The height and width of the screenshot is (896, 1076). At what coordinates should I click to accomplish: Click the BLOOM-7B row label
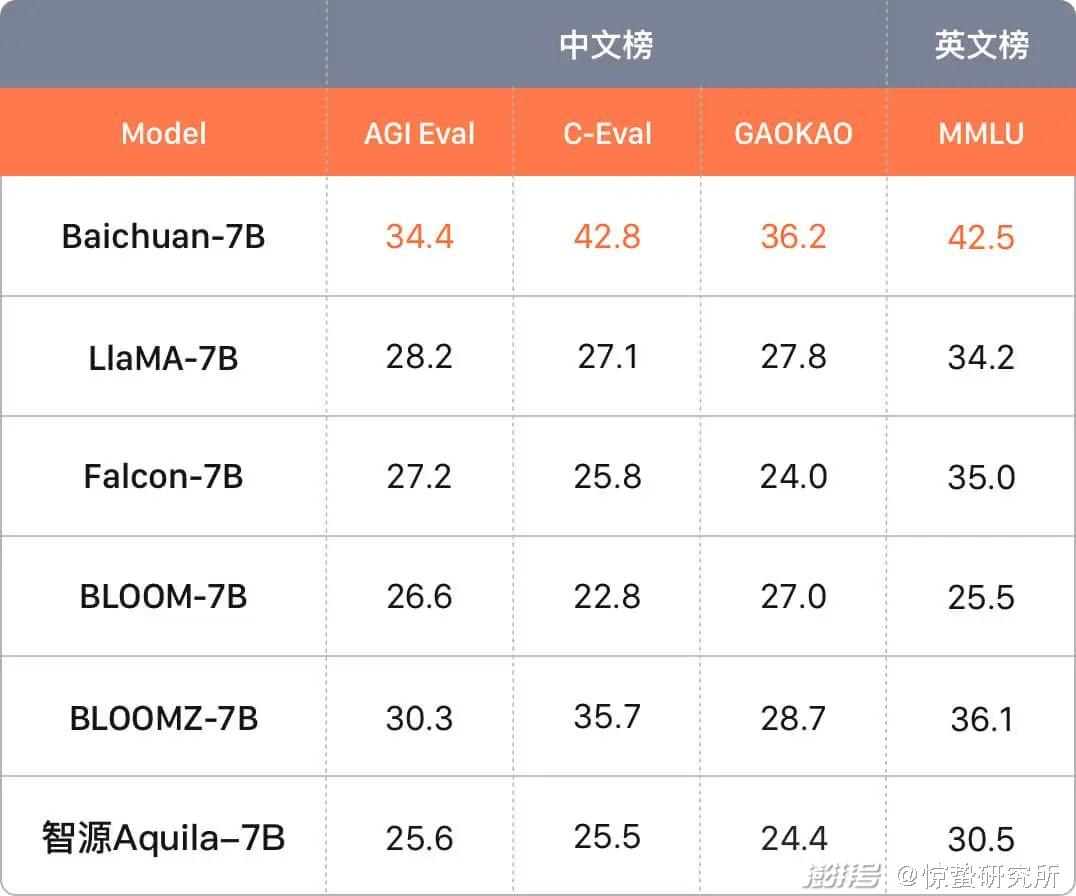coord(164,597)
